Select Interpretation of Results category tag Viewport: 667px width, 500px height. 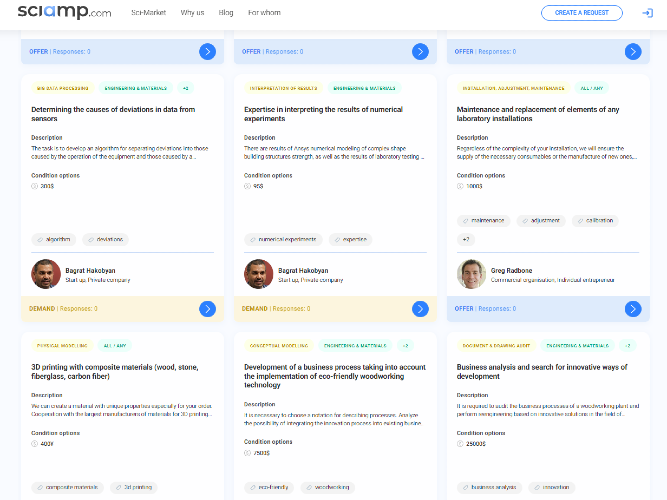click(x=283, y=88)
